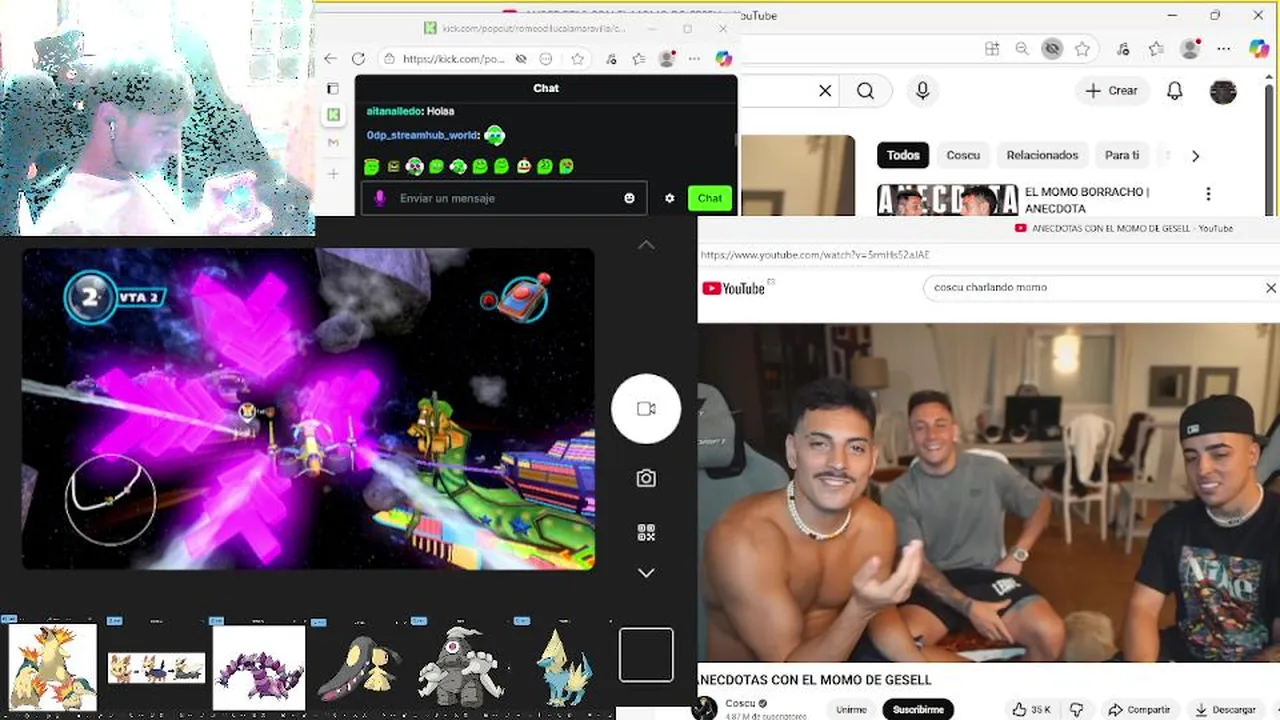Open the YouTube browser window's three-dot menu
Image resolution: width=1280 pixels, height=720 pixels.
[1224, 48]
